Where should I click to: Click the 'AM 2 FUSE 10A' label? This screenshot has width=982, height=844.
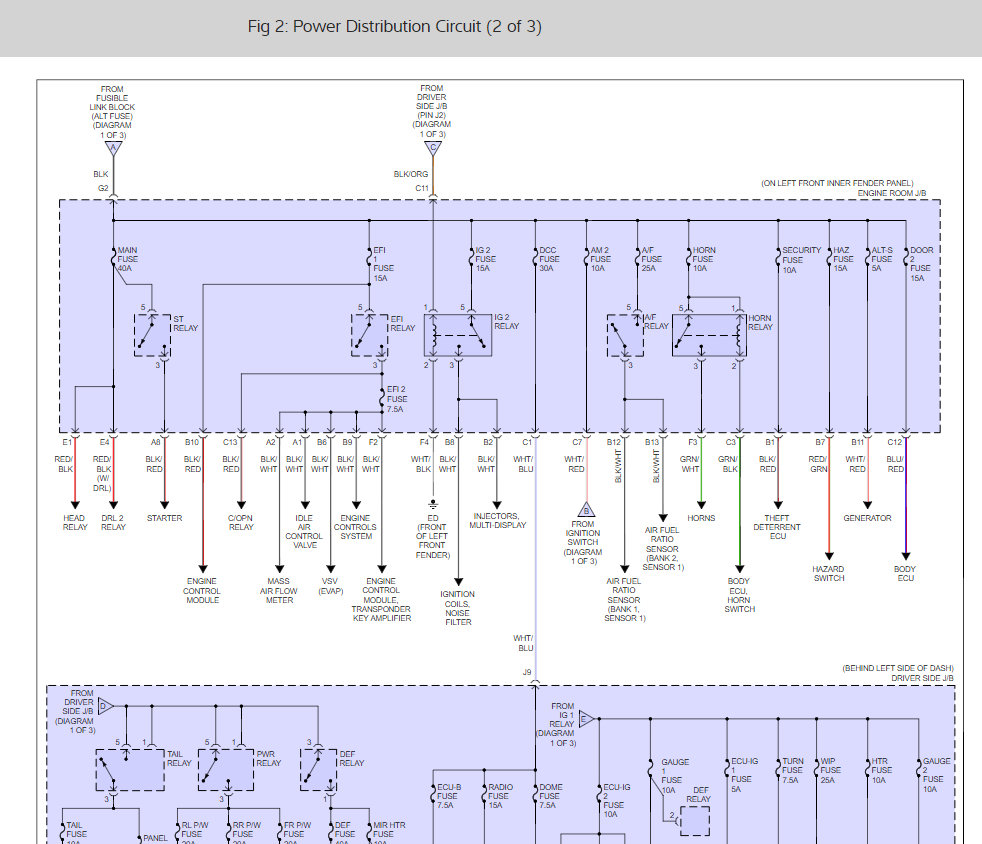click(x=600, y=259)
